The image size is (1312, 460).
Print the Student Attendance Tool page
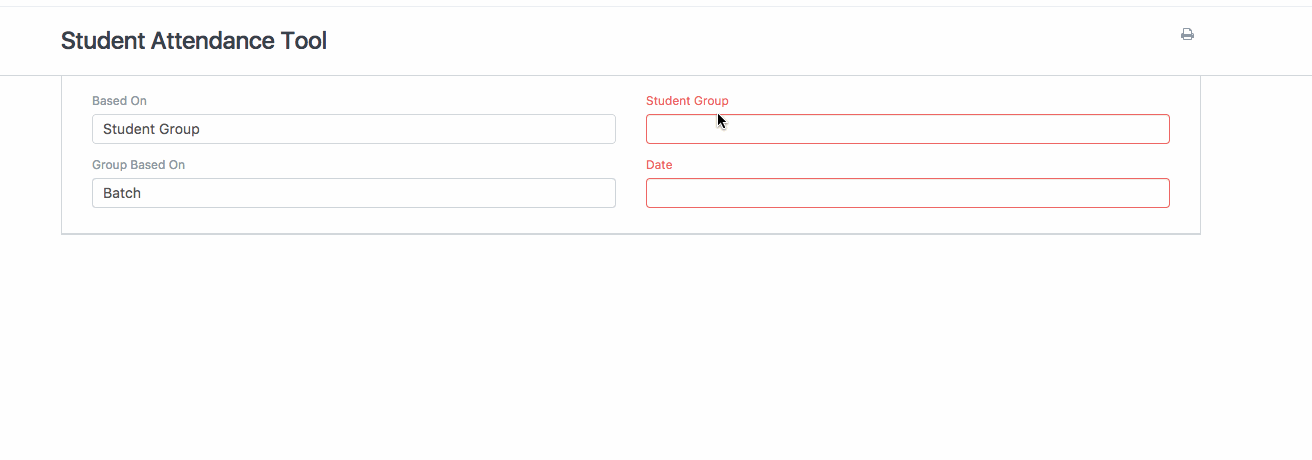pos(1187,35)
